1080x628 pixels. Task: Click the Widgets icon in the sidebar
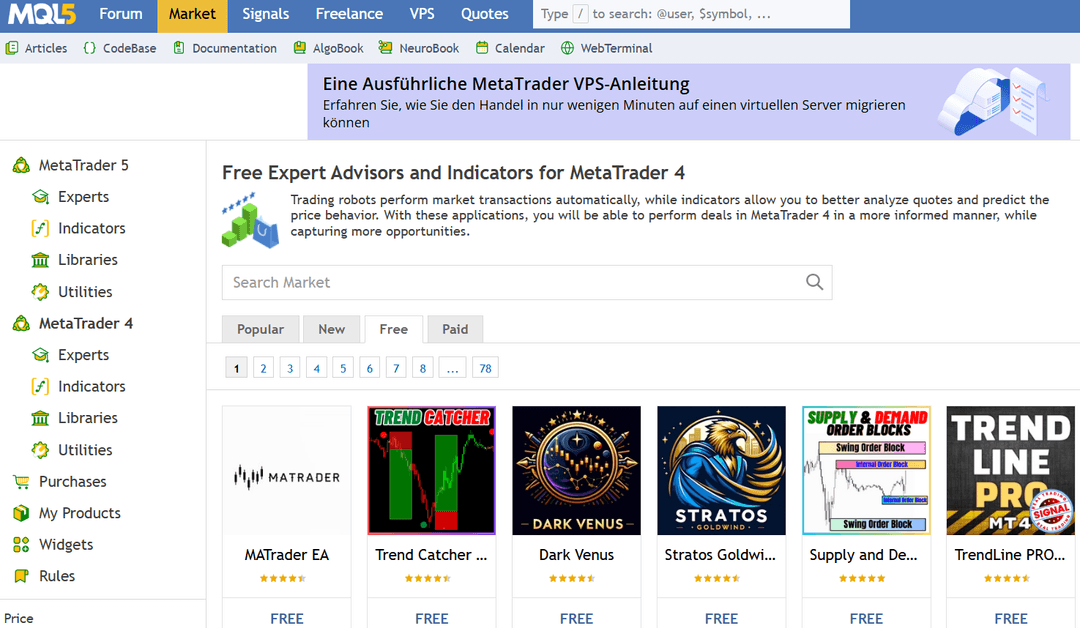[x=20, y=545]
